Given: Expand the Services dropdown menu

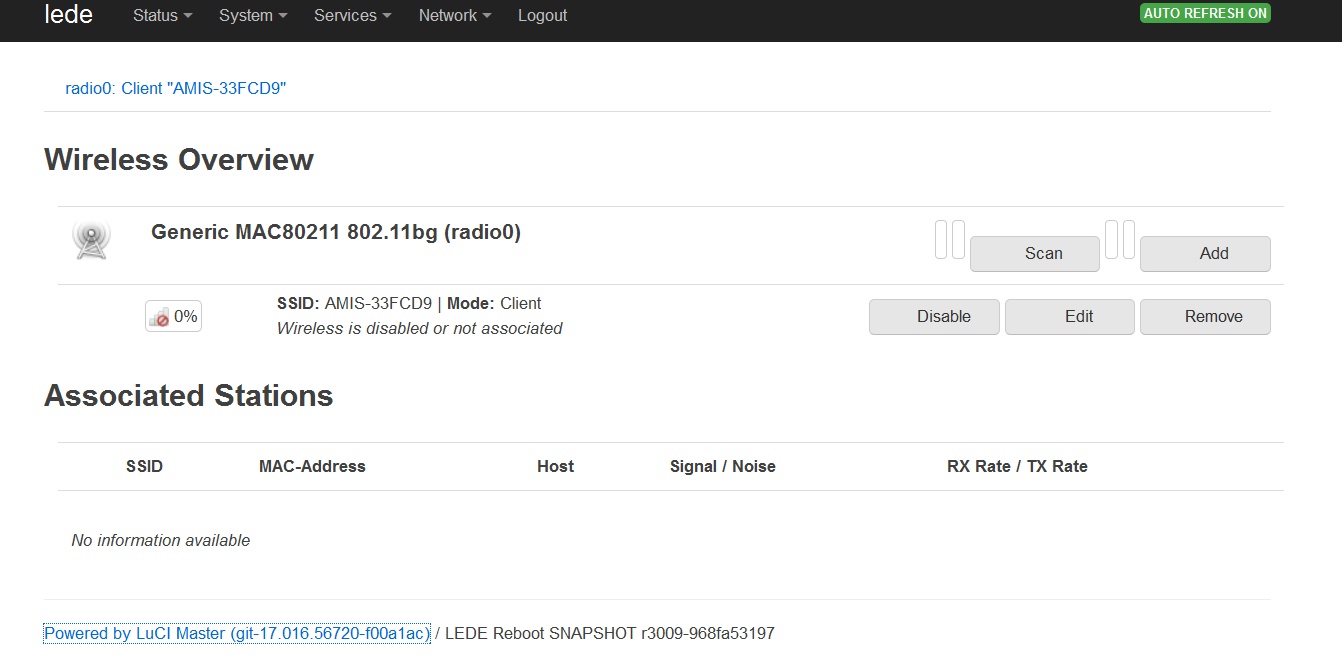Looking at the screenshot, I should pos(352,16).
